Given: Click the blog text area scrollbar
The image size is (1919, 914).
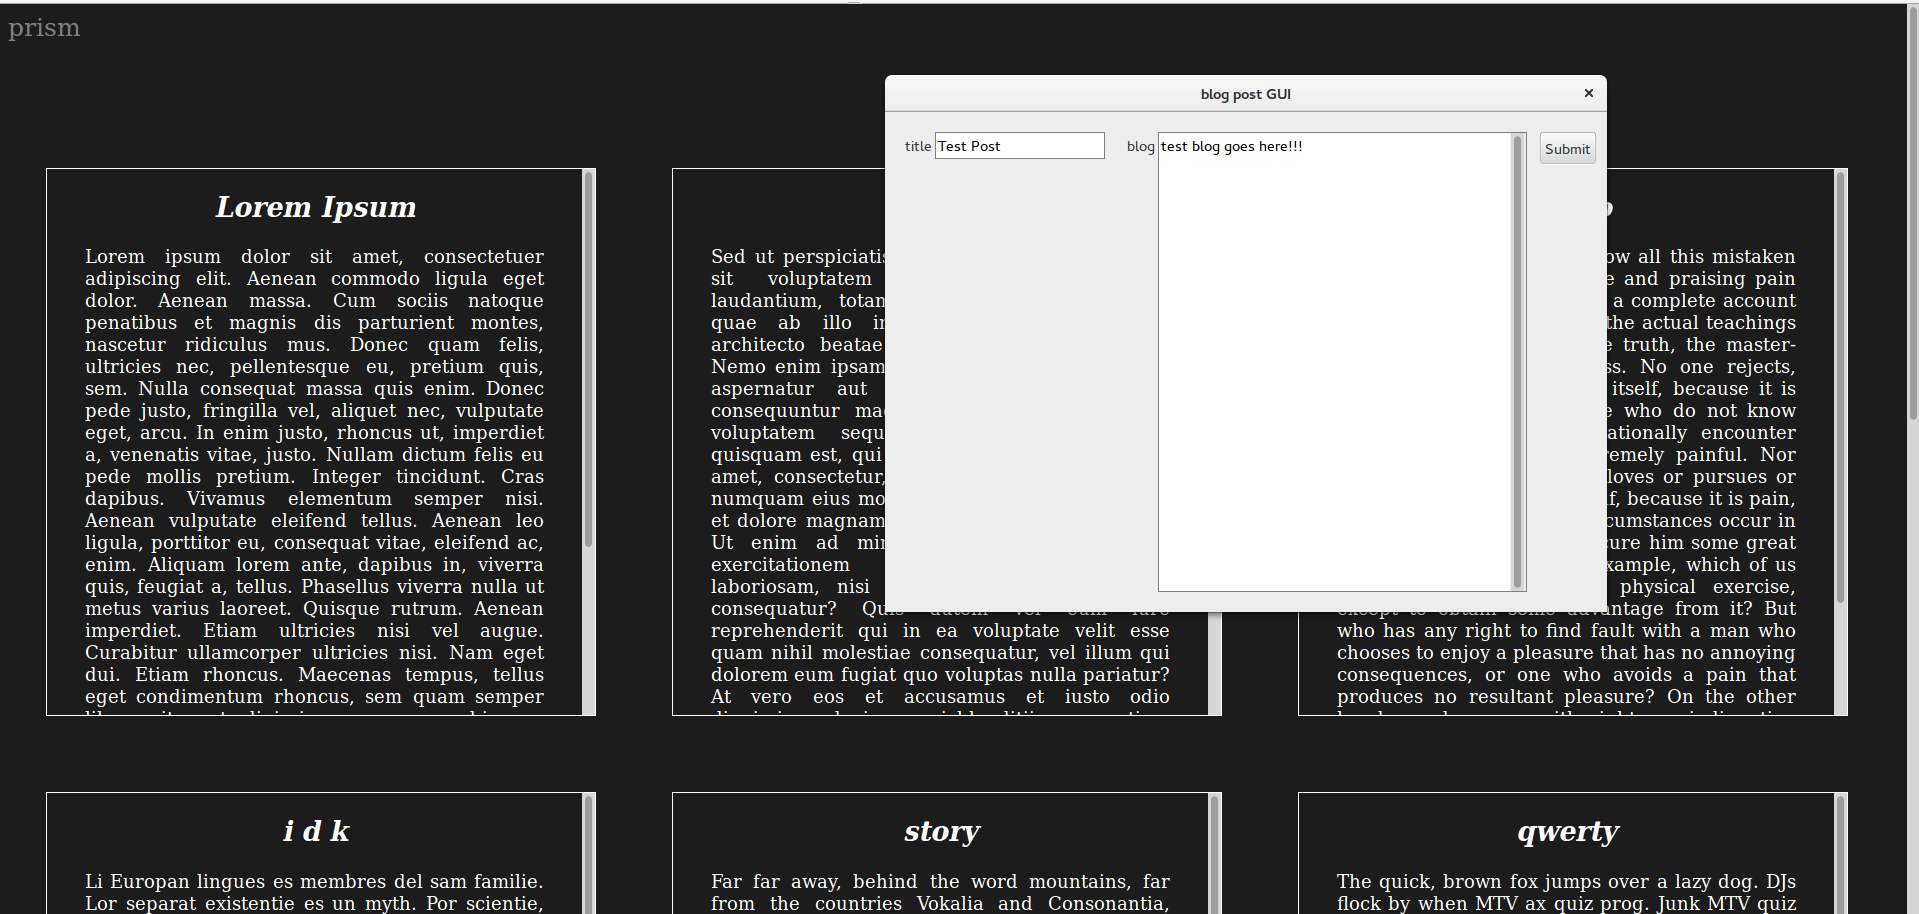Looking at the screenshot, I should pyautogui.click(x=1518, y=361).
